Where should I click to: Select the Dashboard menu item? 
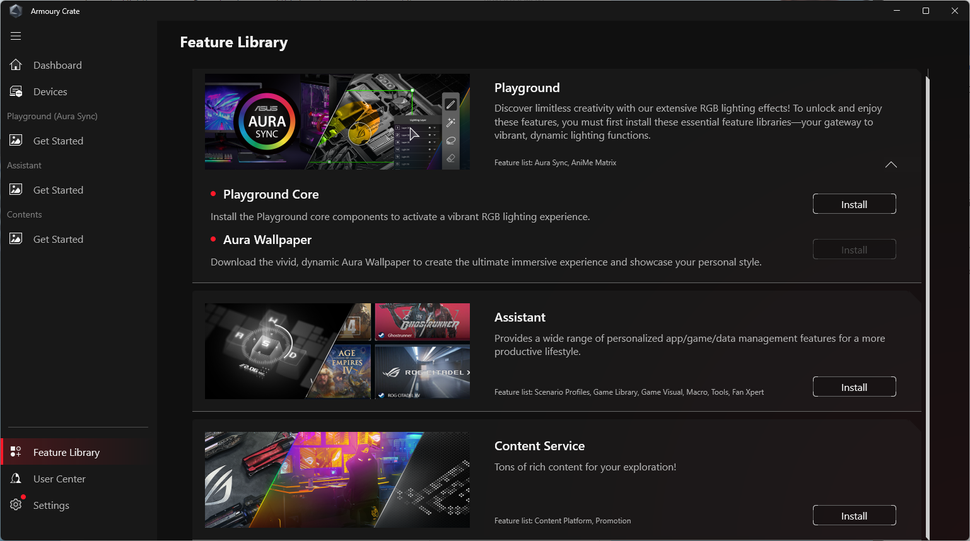pyautogui.click(x=57, y=65)
